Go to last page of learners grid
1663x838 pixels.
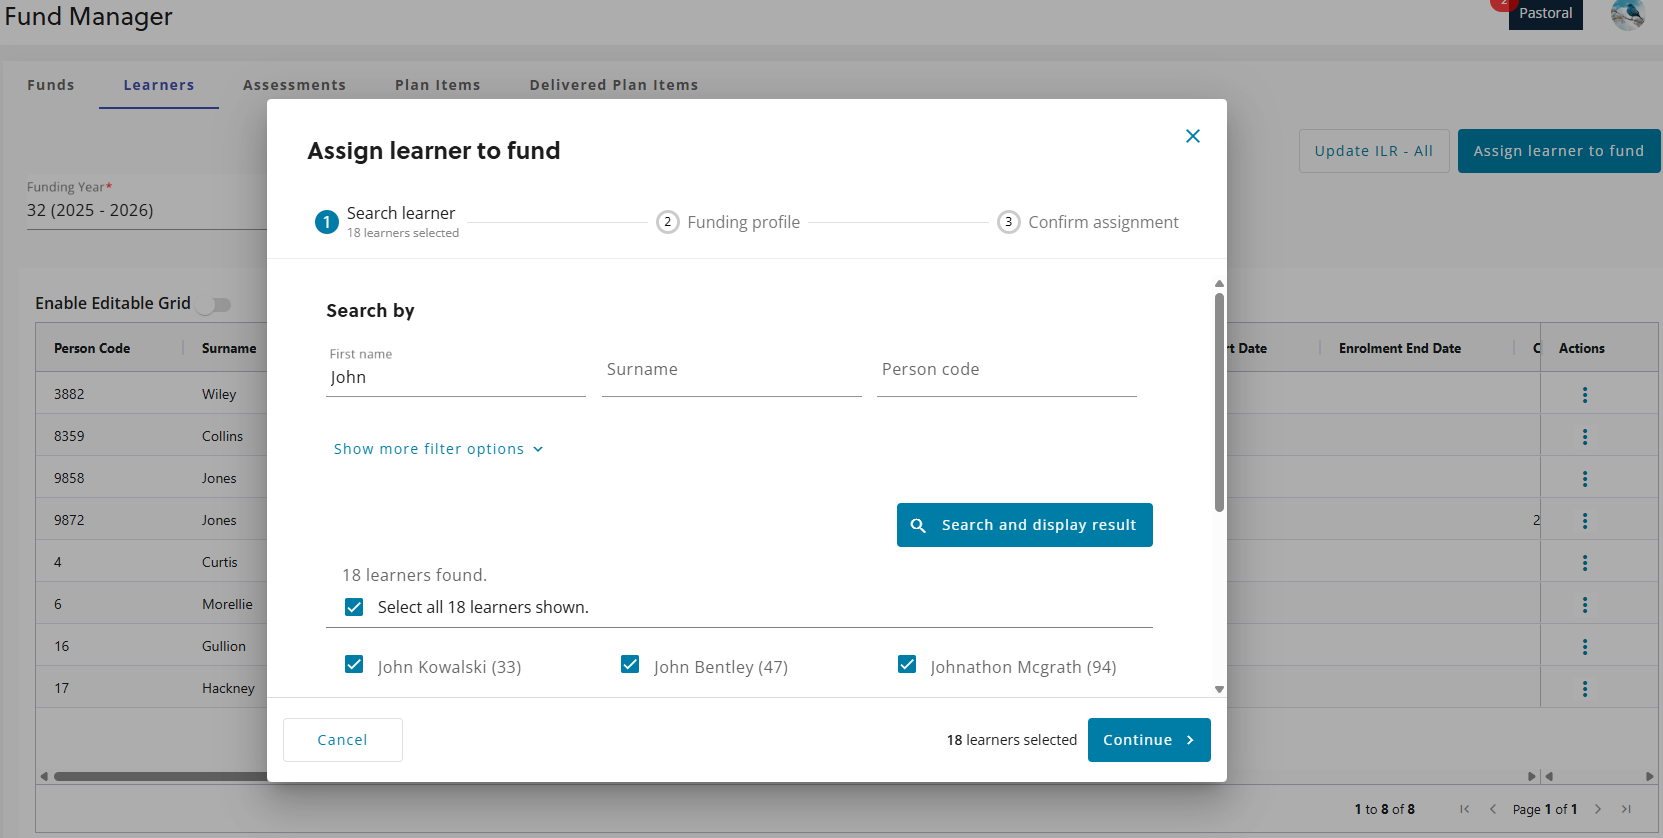pyautogui.click(x=1626, y=809)
